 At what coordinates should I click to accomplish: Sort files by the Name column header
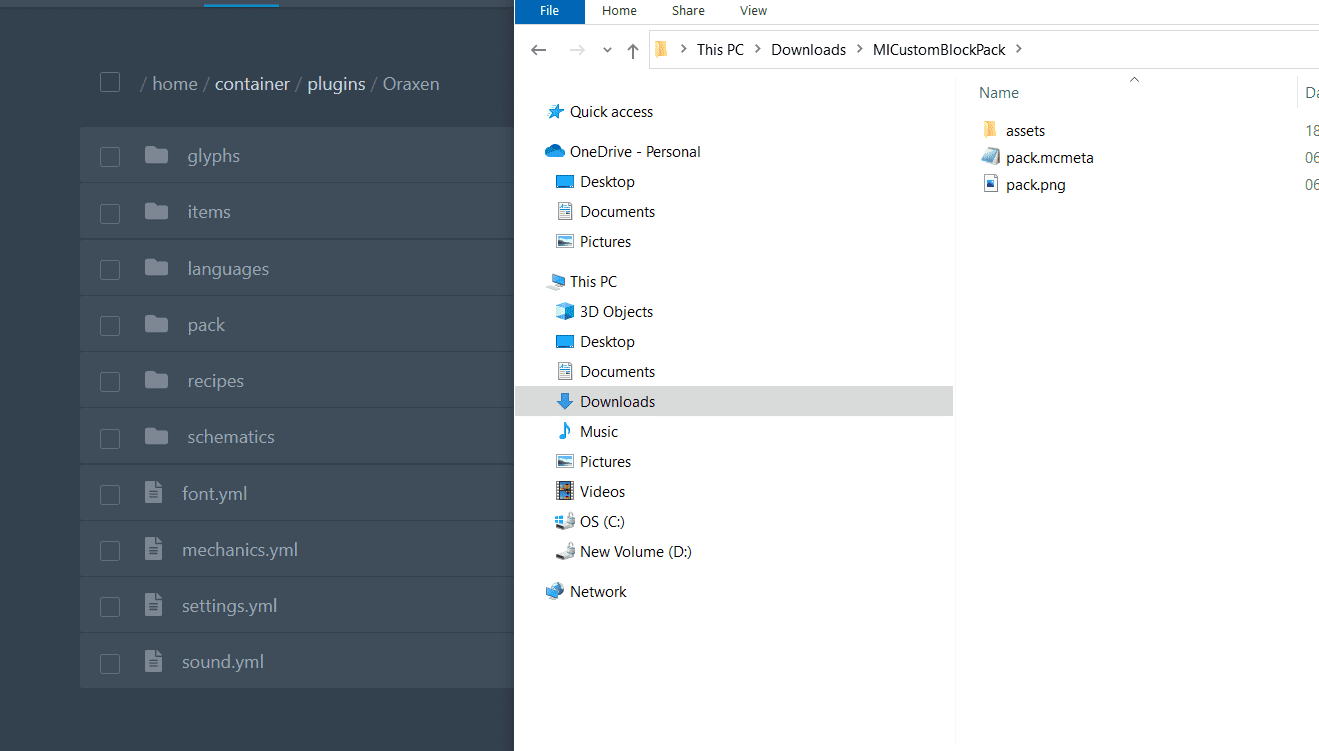(x=999, y=93)
